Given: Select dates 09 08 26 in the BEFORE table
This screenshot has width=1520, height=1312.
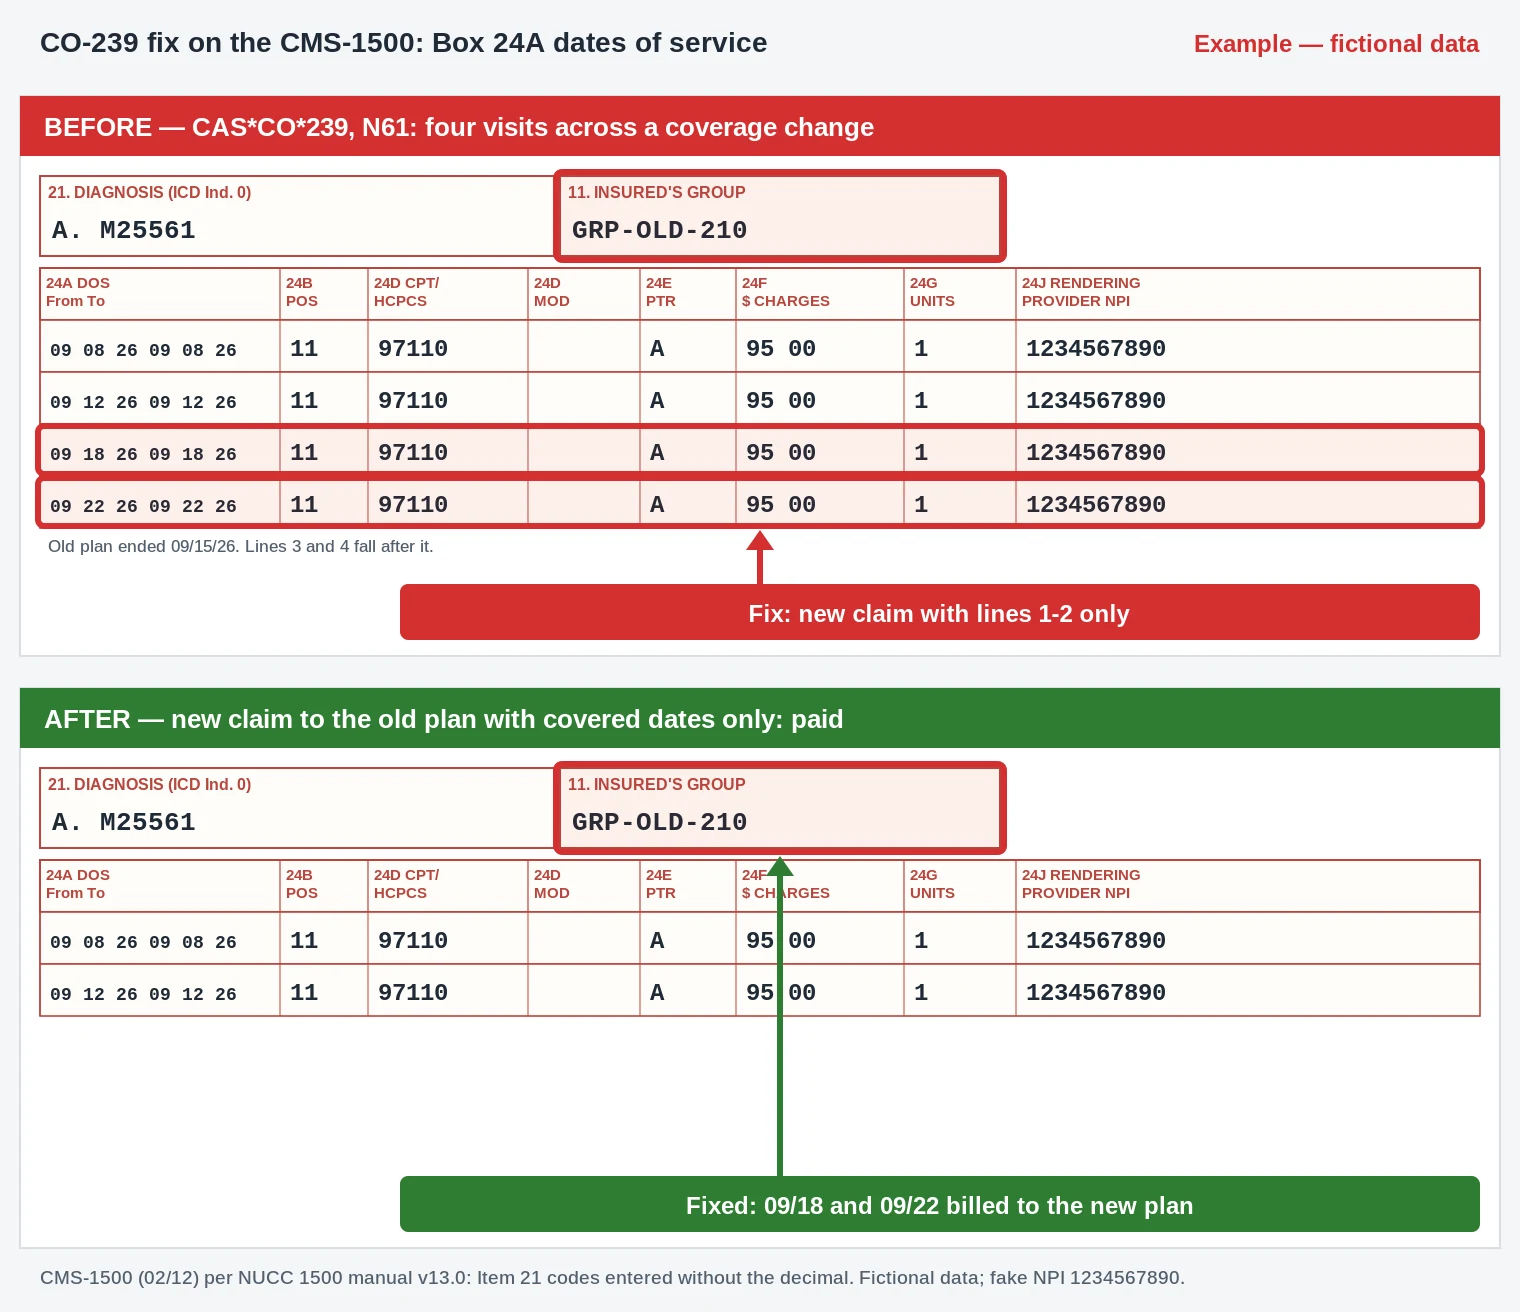Looking at the screenshot, I should (143, 350).
